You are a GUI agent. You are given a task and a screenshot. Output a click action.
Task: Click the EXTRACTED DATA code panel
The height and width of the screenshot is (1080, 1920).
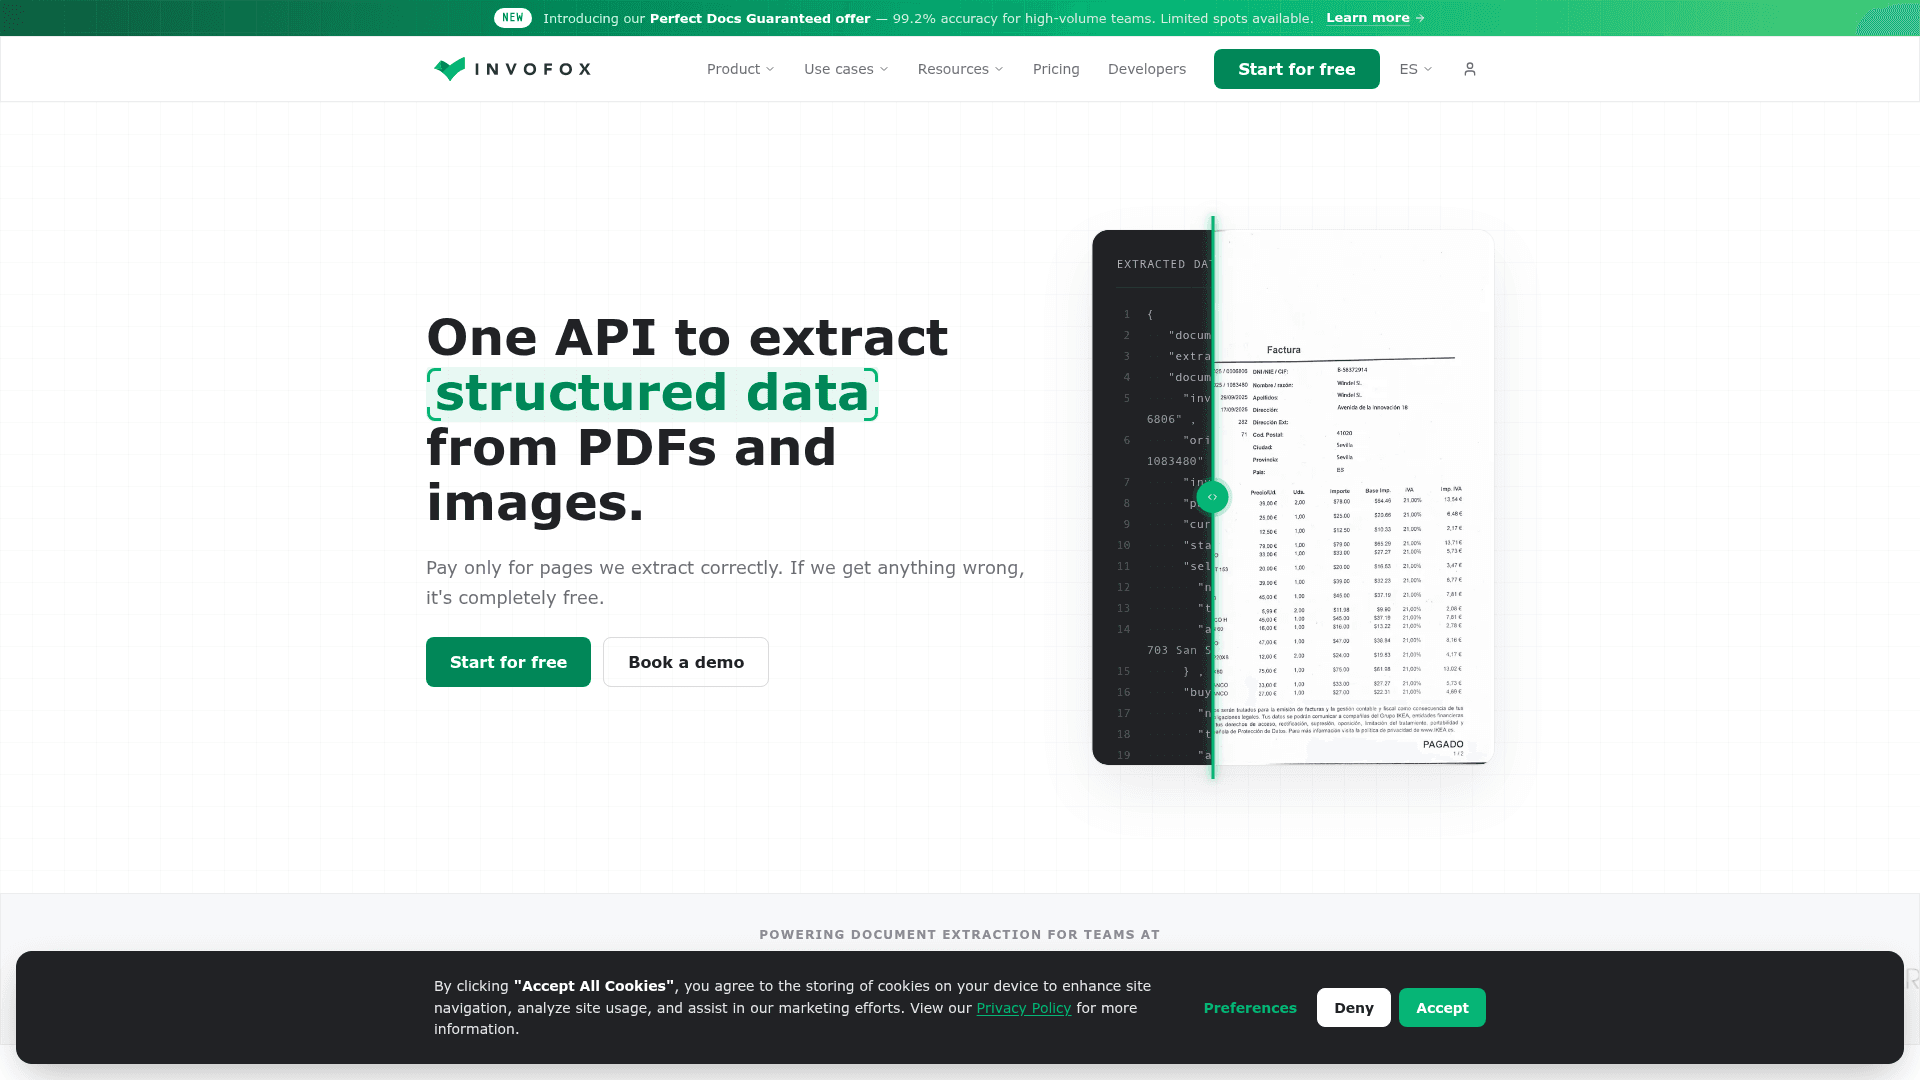[x=1152, y=497]
